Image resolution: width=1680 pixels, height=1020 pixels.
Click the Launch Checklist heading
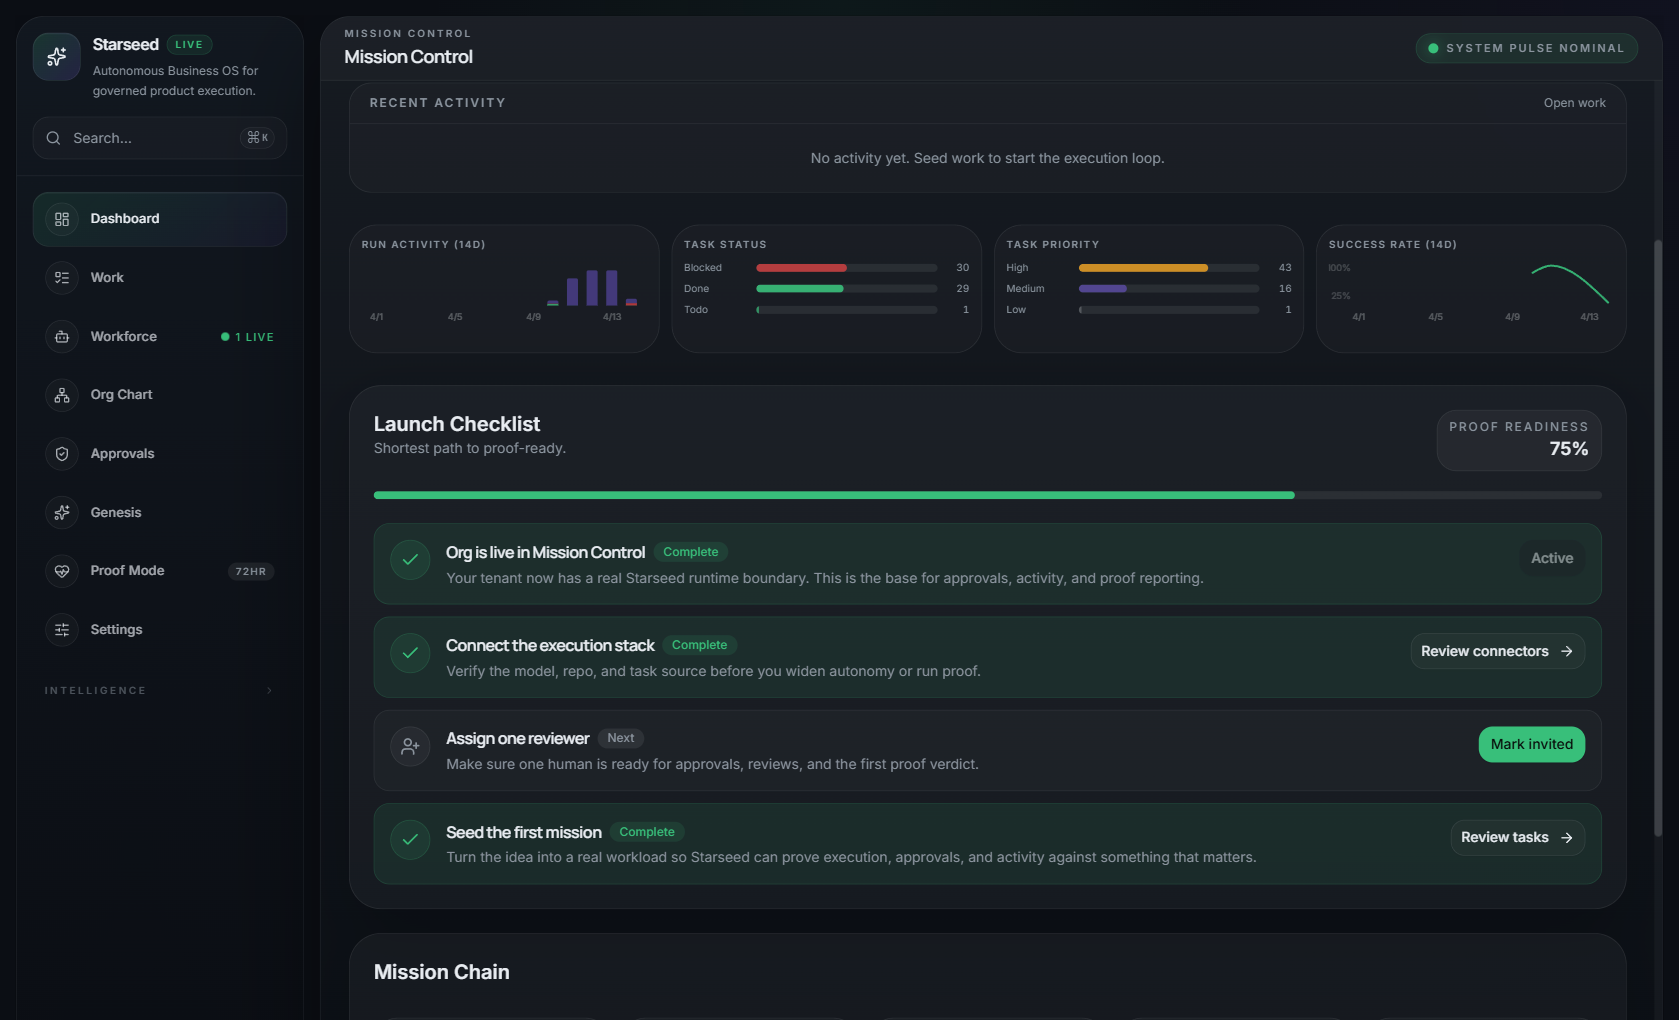(x=457, y=424)
